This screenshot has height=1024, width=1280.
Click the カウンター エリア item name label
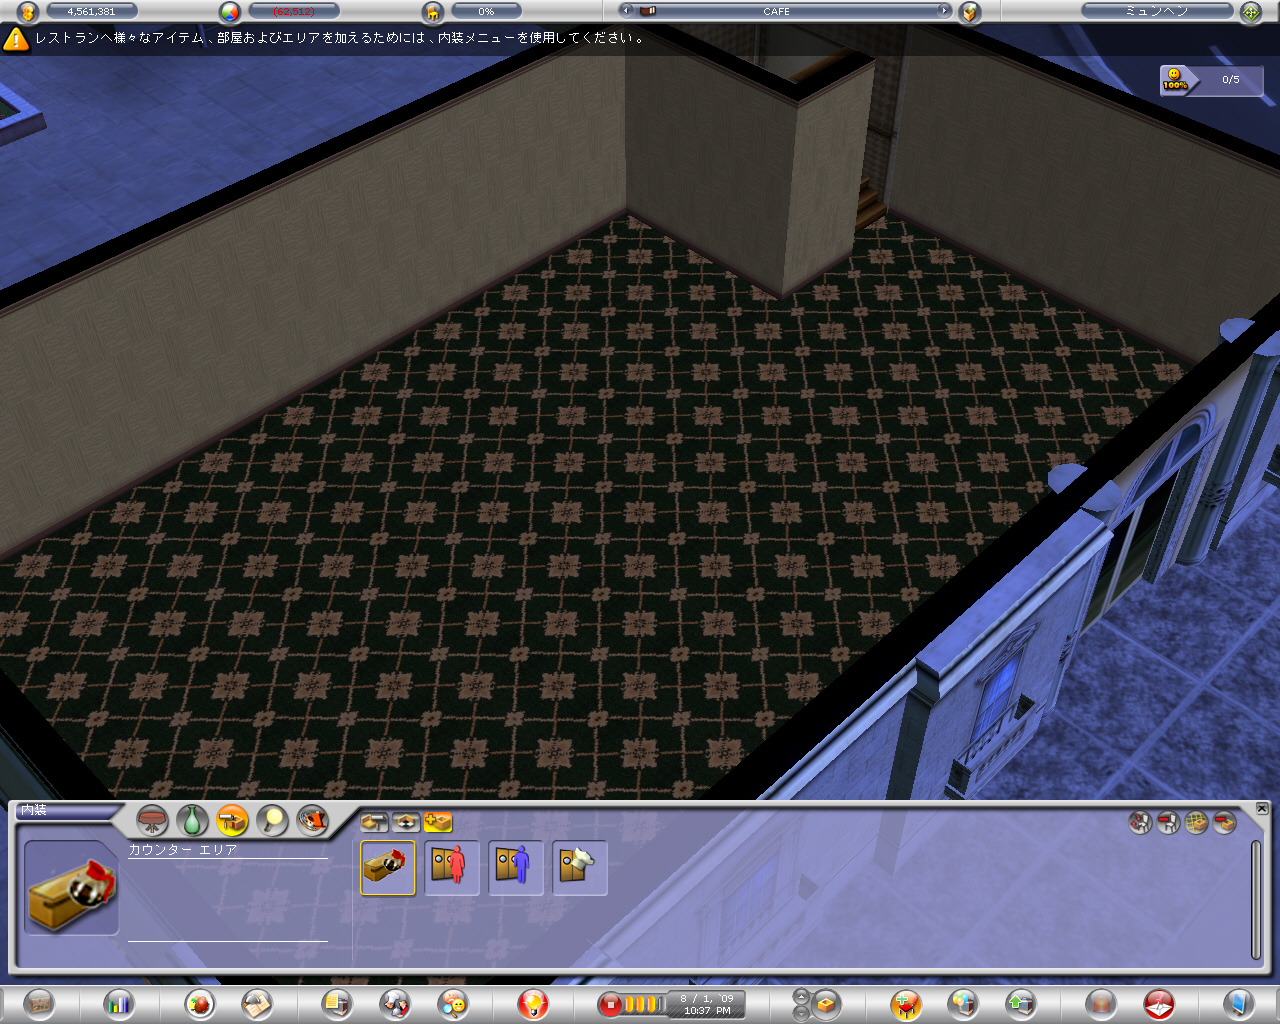point(183,850)
